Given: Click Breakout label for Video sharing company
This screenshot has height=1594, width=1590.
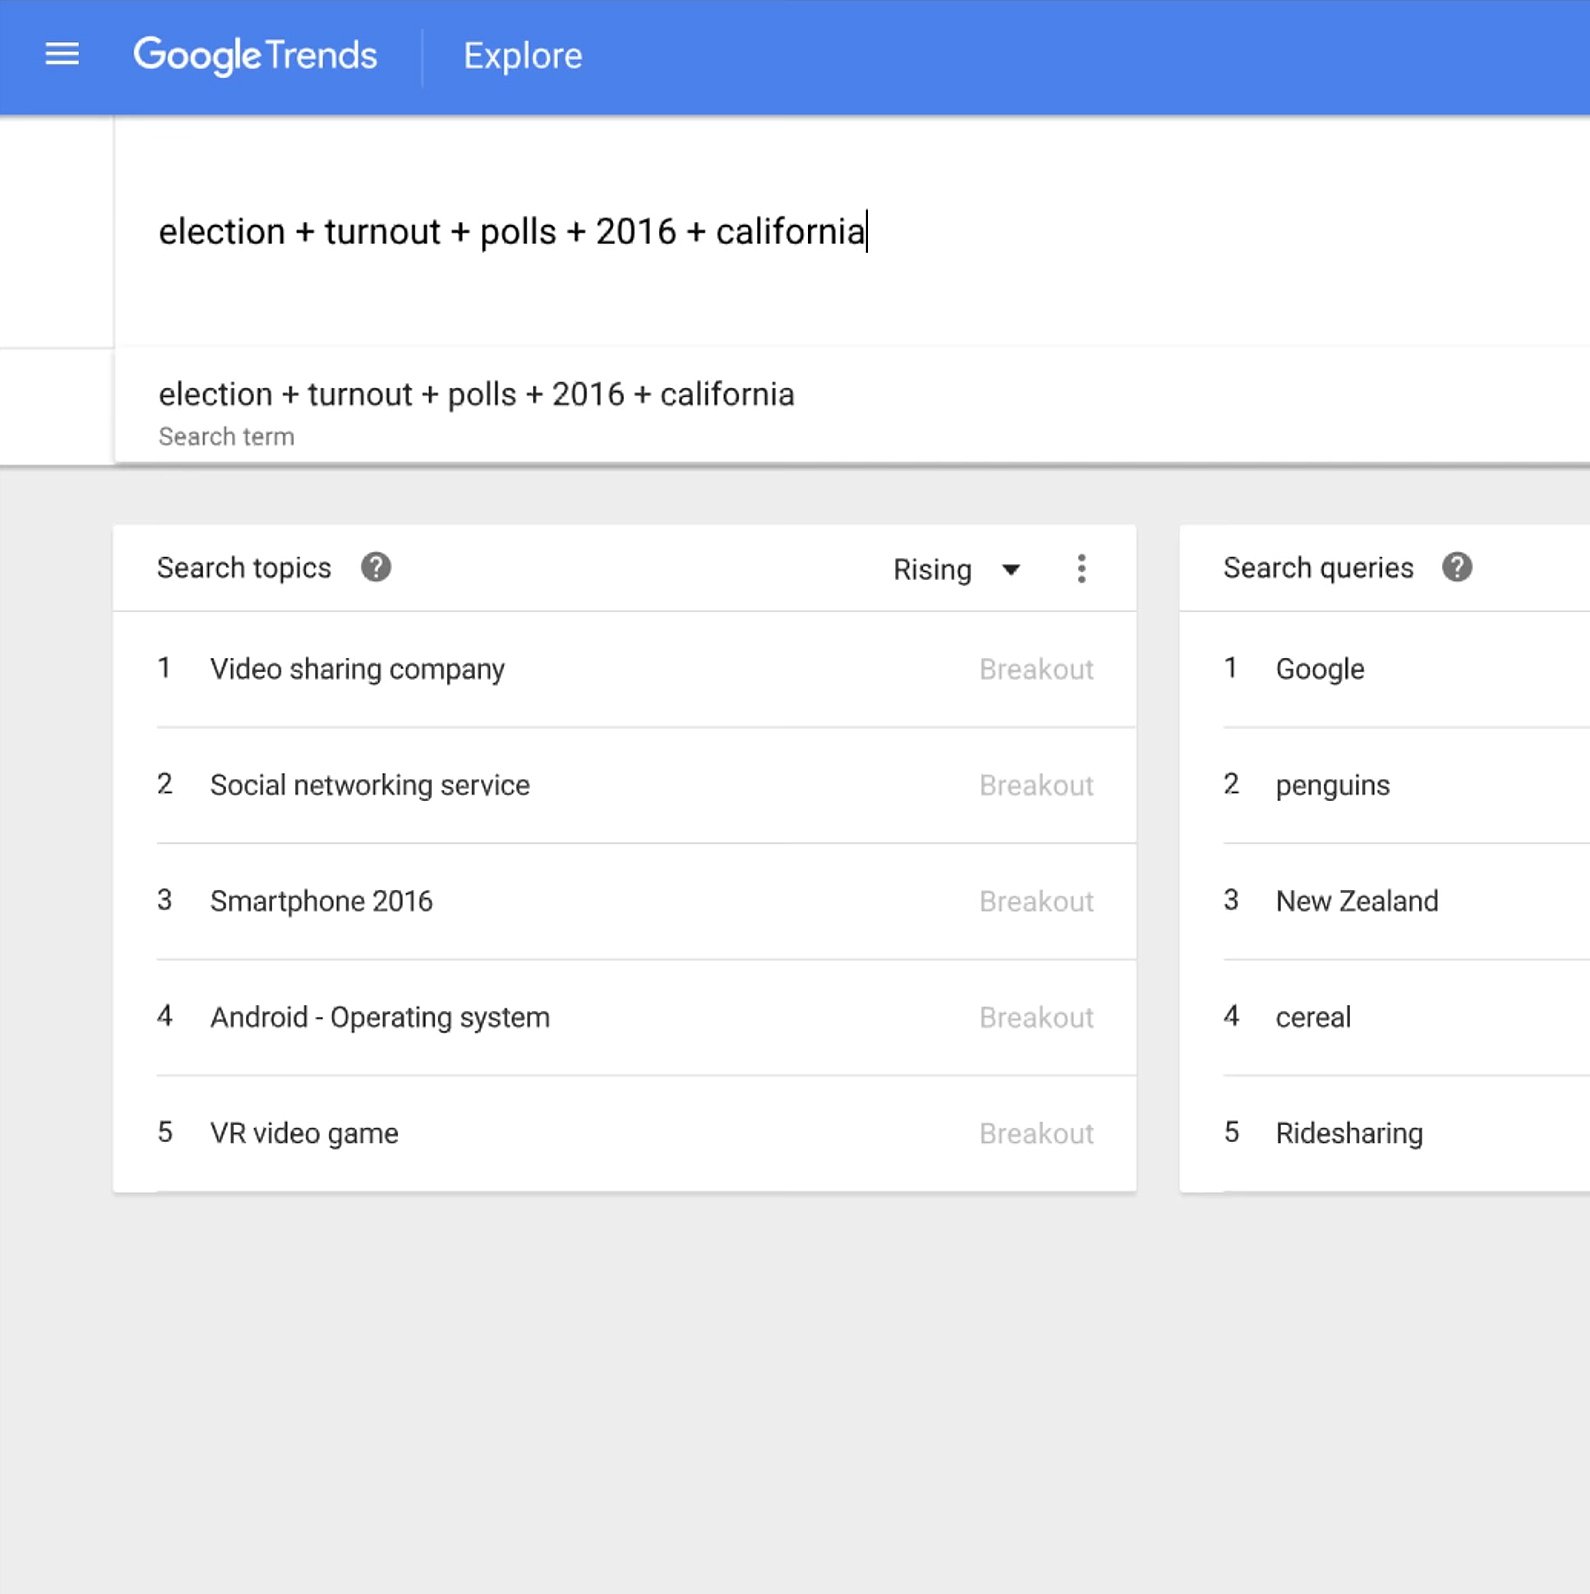Looking at the screenshot, I should tap(1036, 669).
